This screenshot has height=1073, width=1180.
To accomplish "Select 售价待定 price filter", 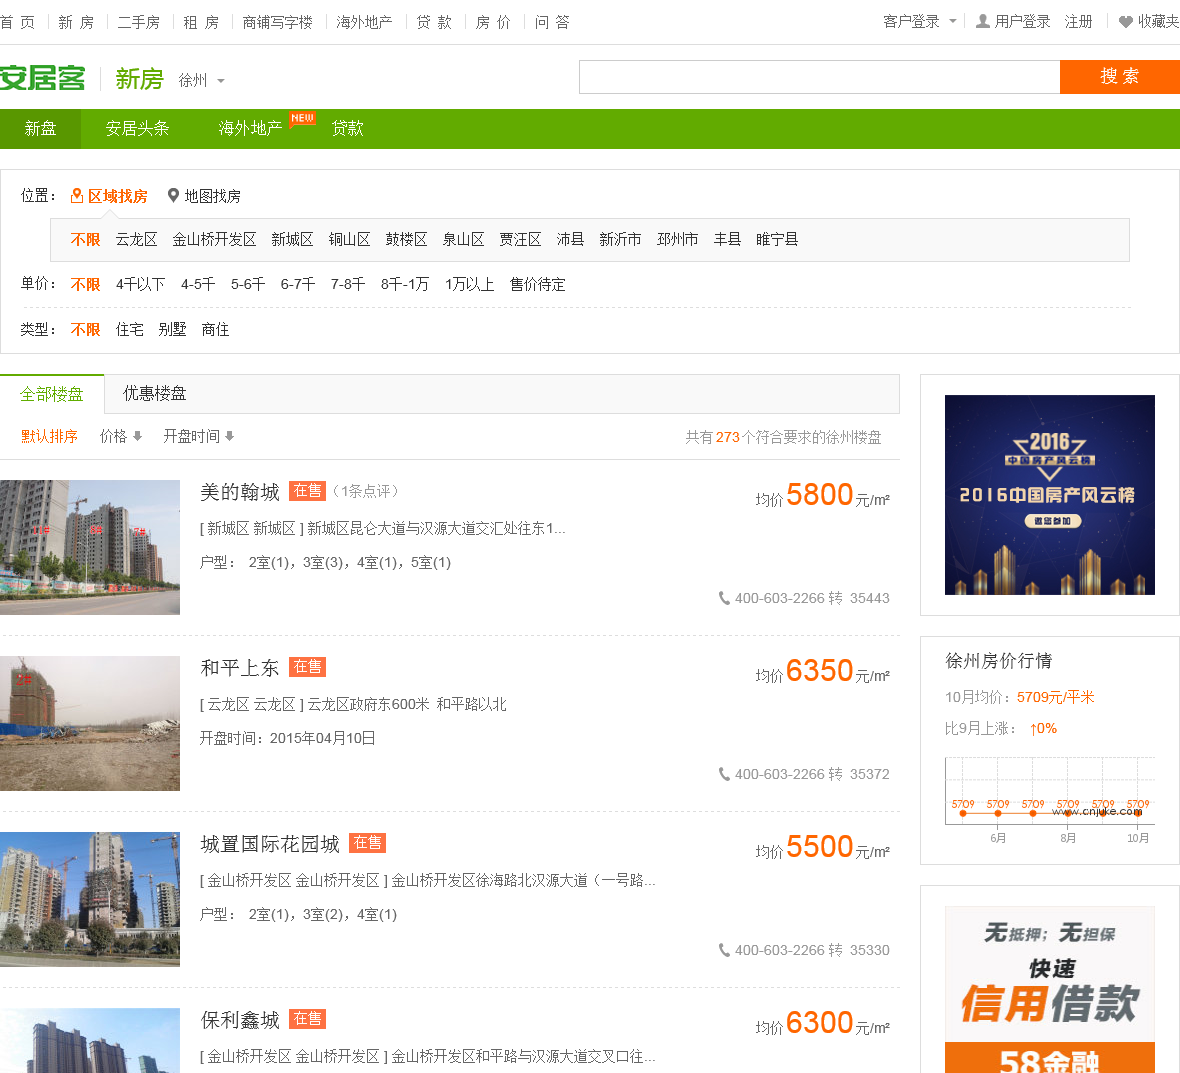I will [537, 284].
